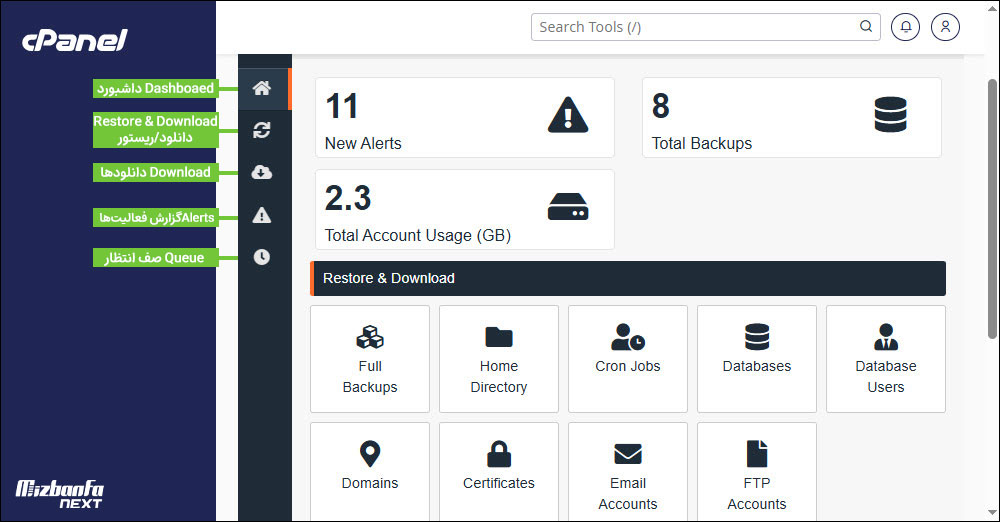
Task: Open the Domains tile
Action: [x=370, y=470]
